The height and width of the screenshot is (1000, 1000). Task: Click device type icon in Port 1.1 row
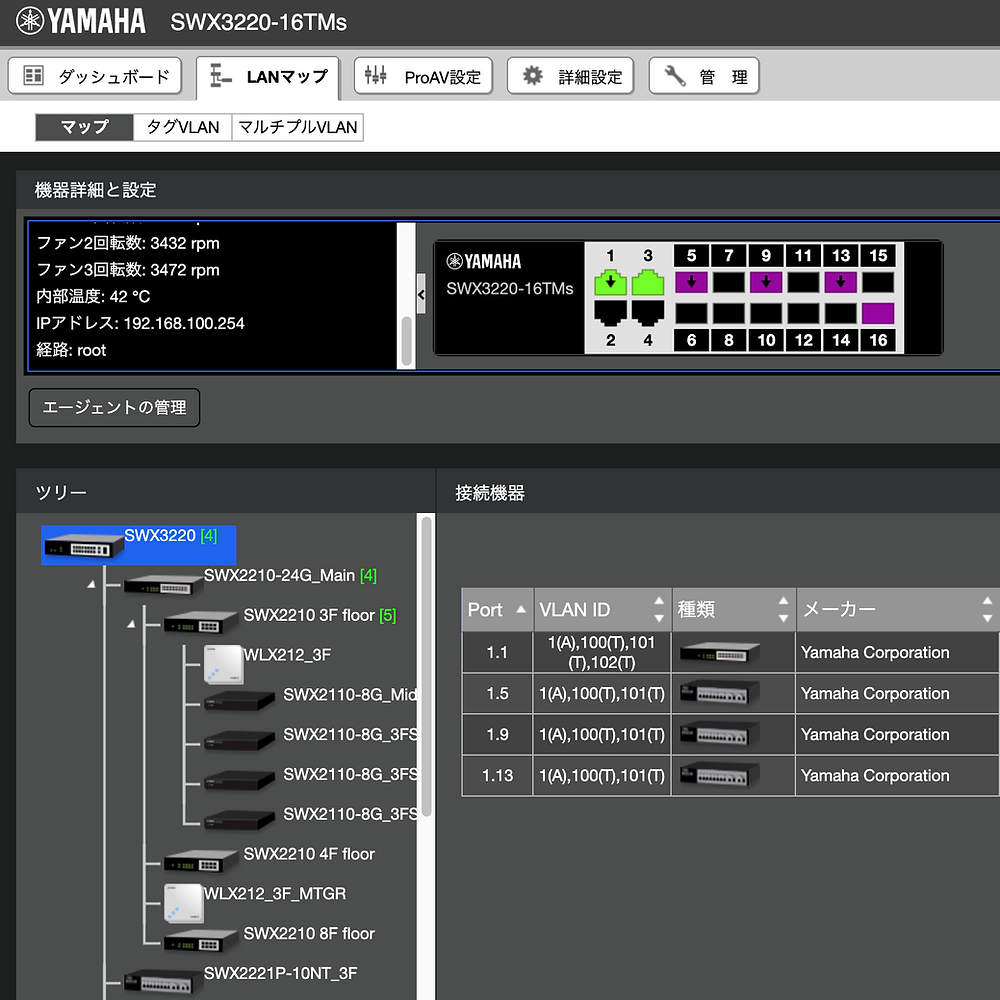(x=719, y=652)
